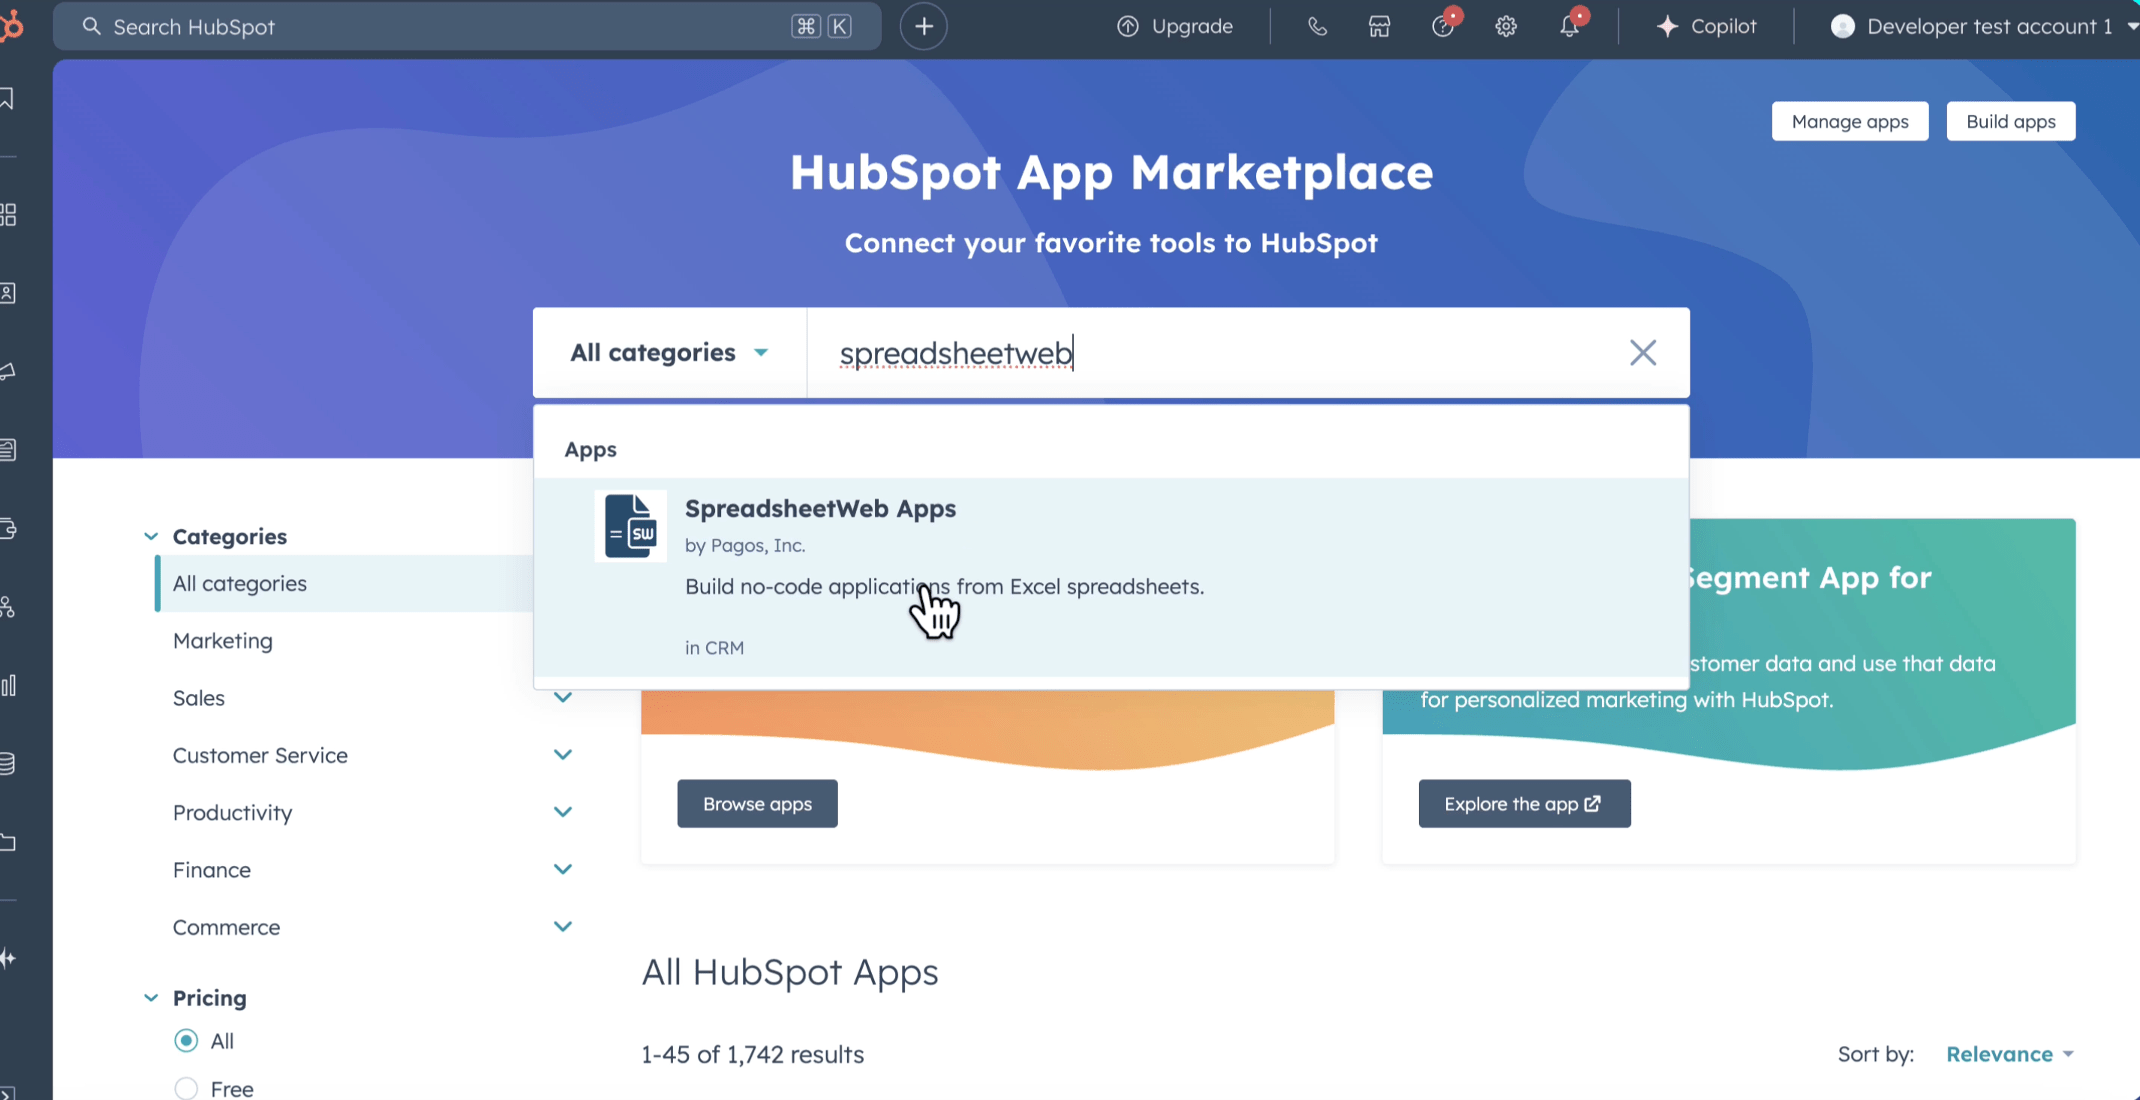
Task: Click Explore the app button
Action: [1524, 803]
